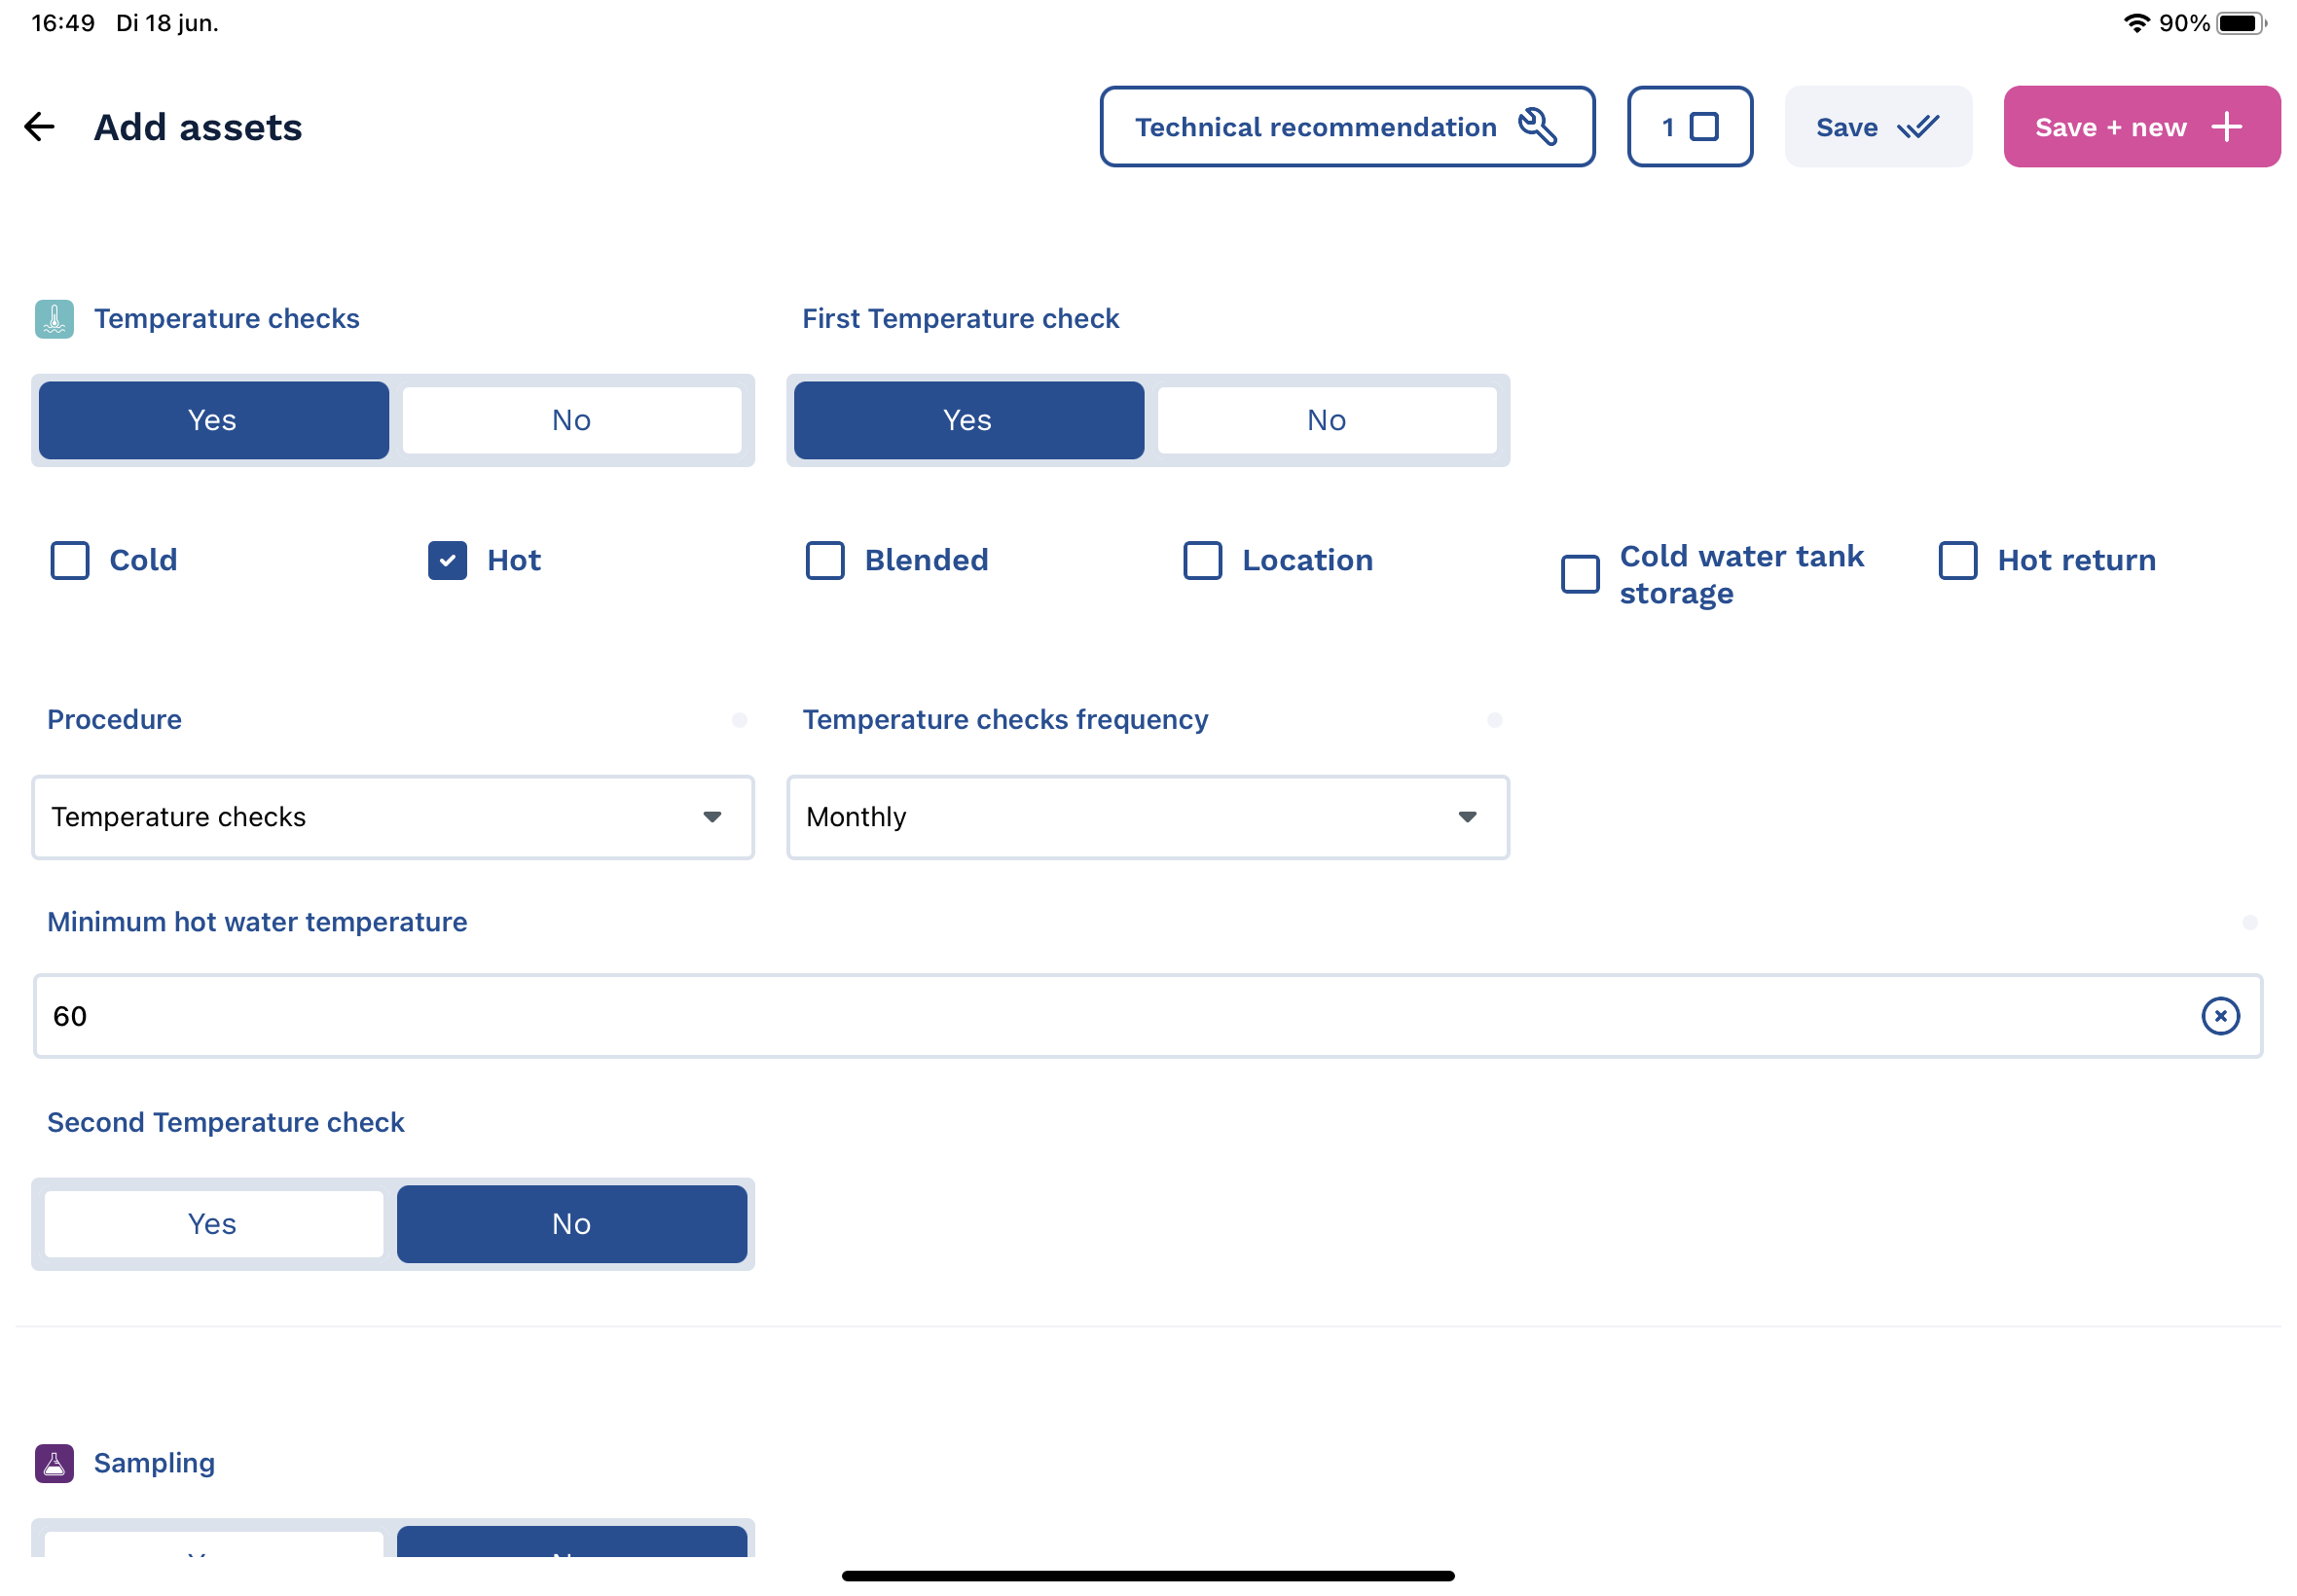Uncheck the Hot checkbox

tap(447, 560)
